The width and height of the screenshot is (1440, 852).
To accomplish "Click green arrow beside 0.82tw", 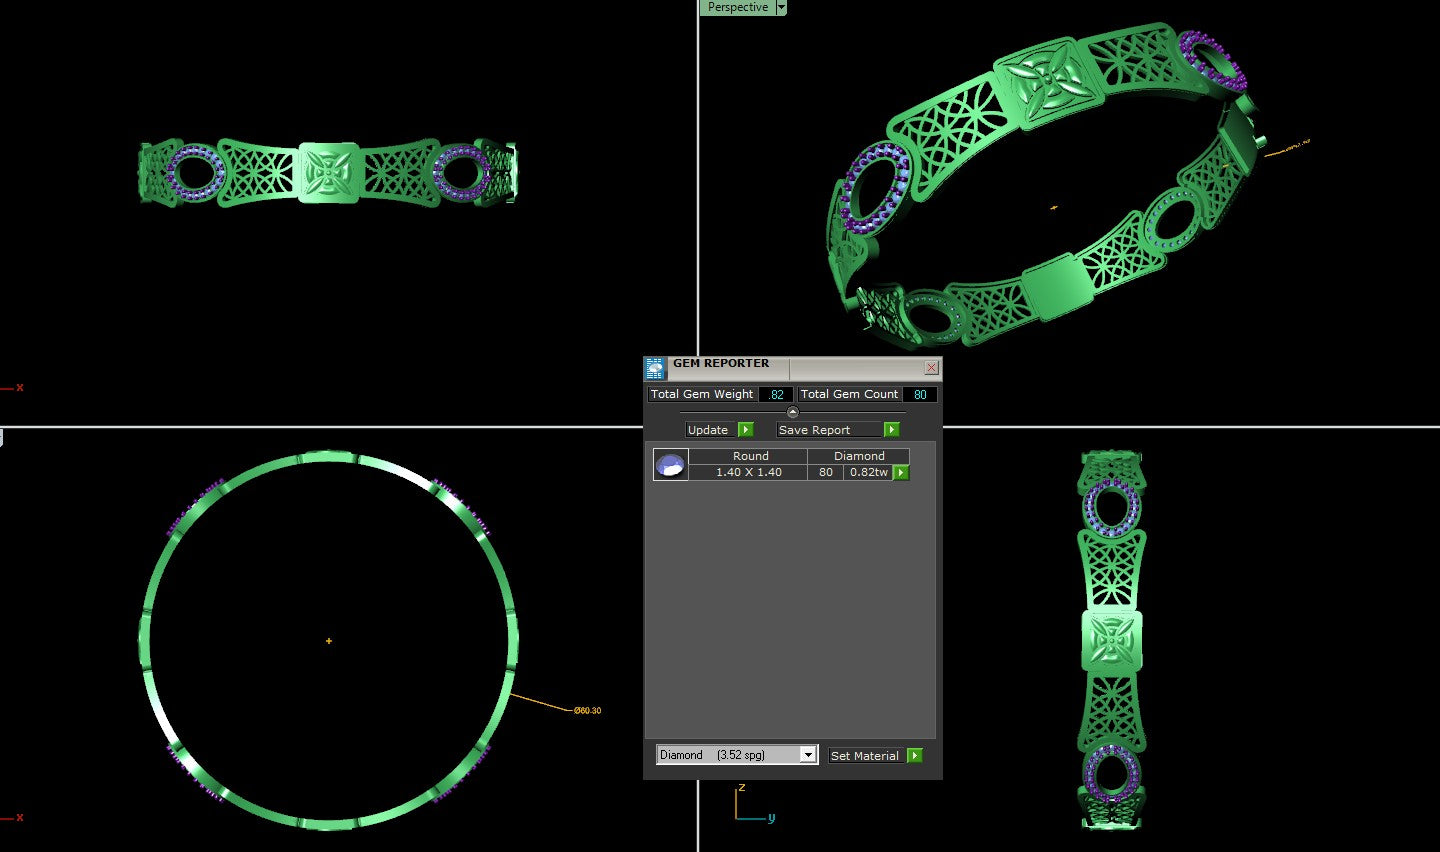I will point(901,473).
